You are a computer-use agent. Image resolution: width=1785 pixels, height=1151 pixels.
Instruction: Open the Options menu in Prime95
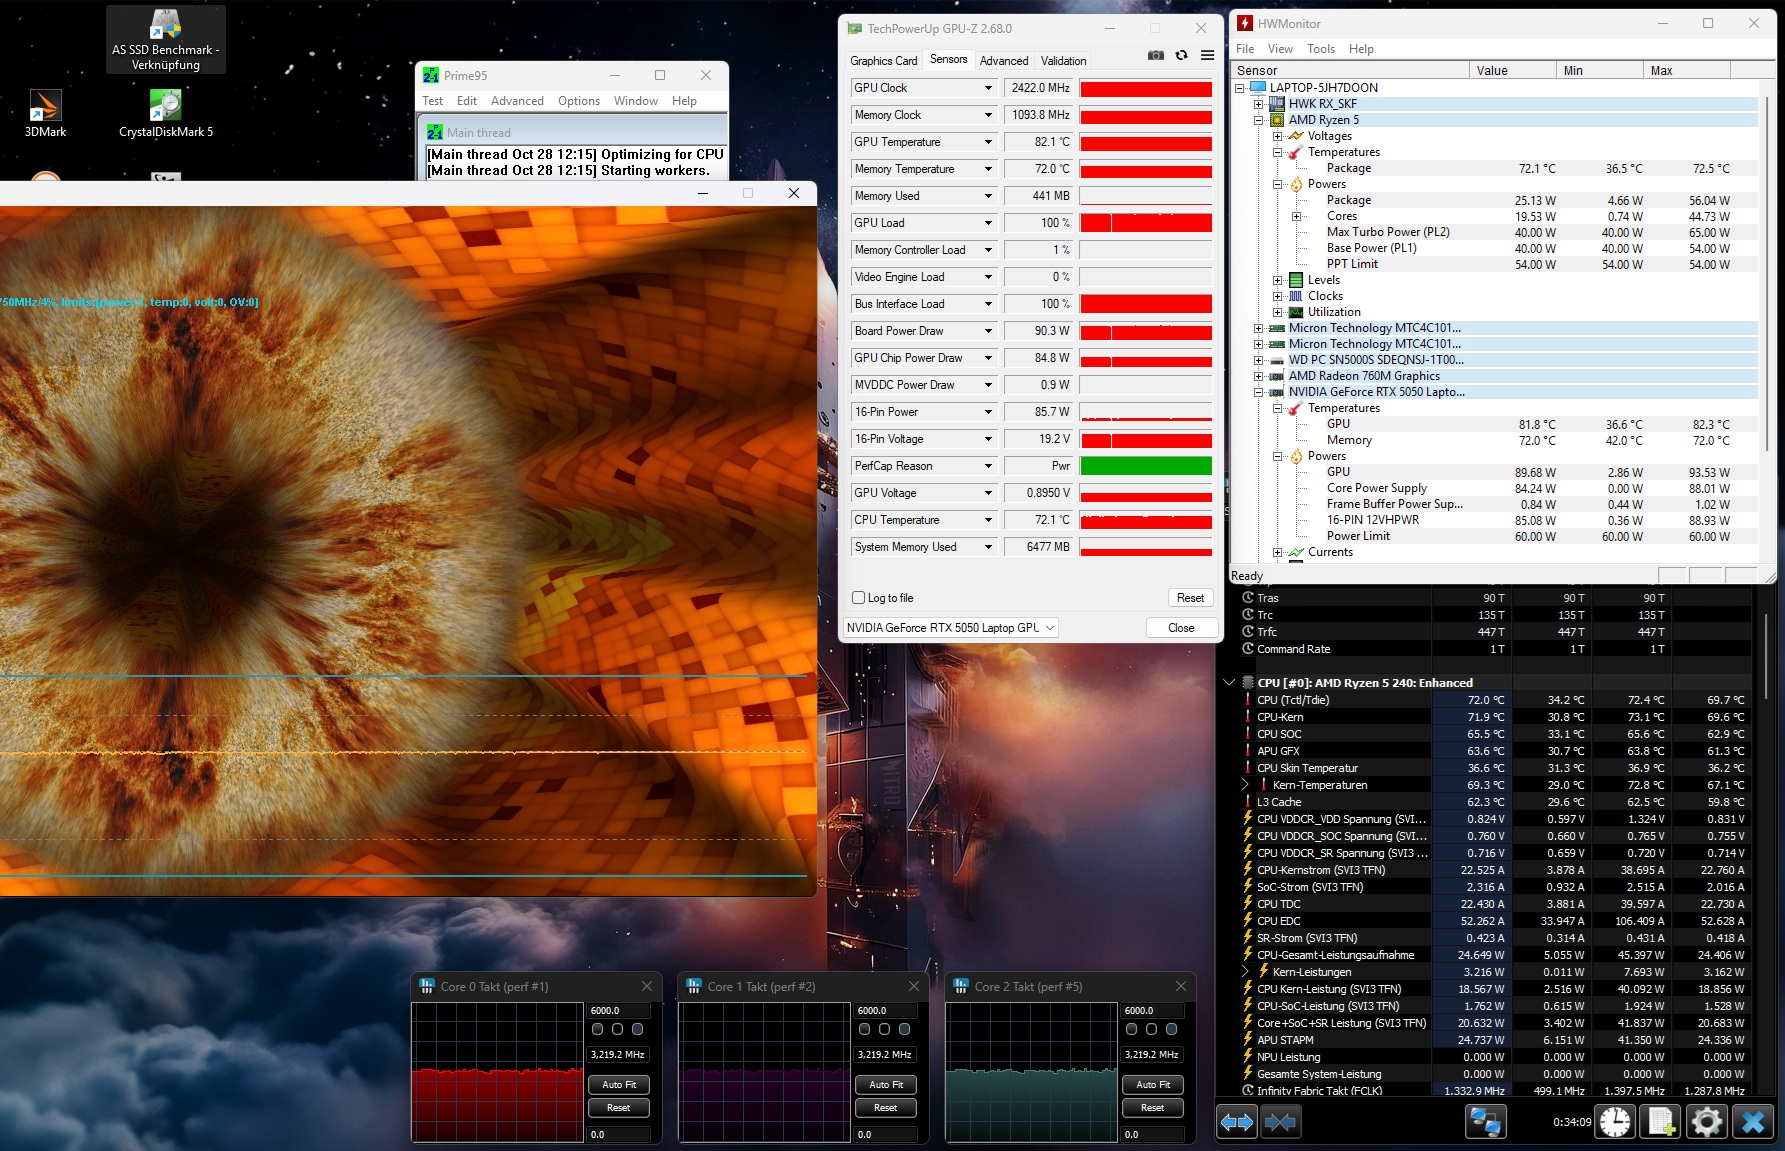click(578, 101)
